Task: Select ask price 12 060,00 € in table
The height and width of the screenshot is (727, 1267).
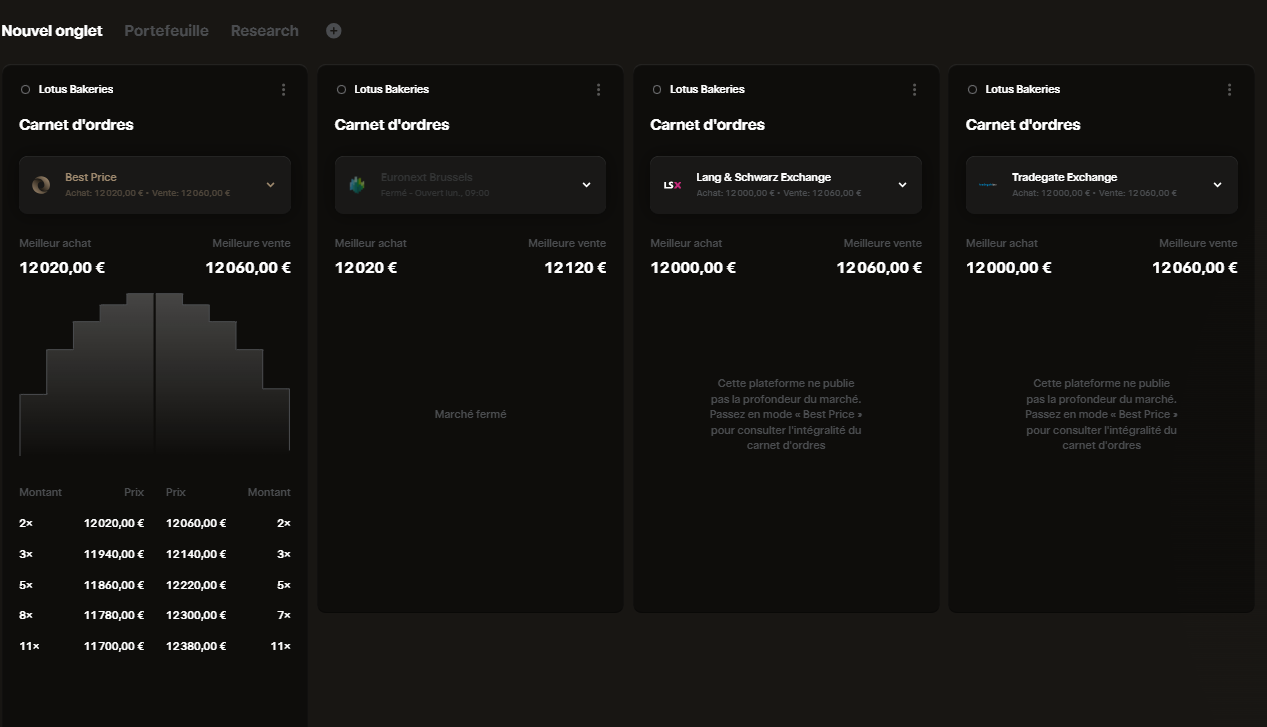Action: click(196, 523)
